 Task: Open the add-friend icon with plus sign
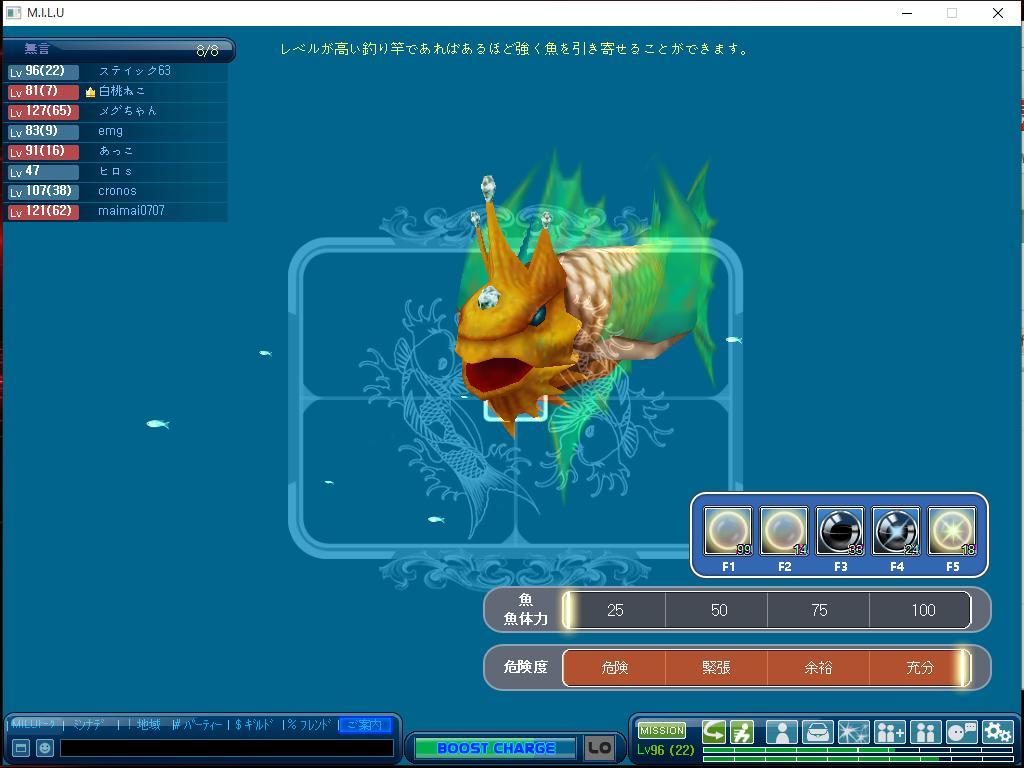(x=889, y=733)
